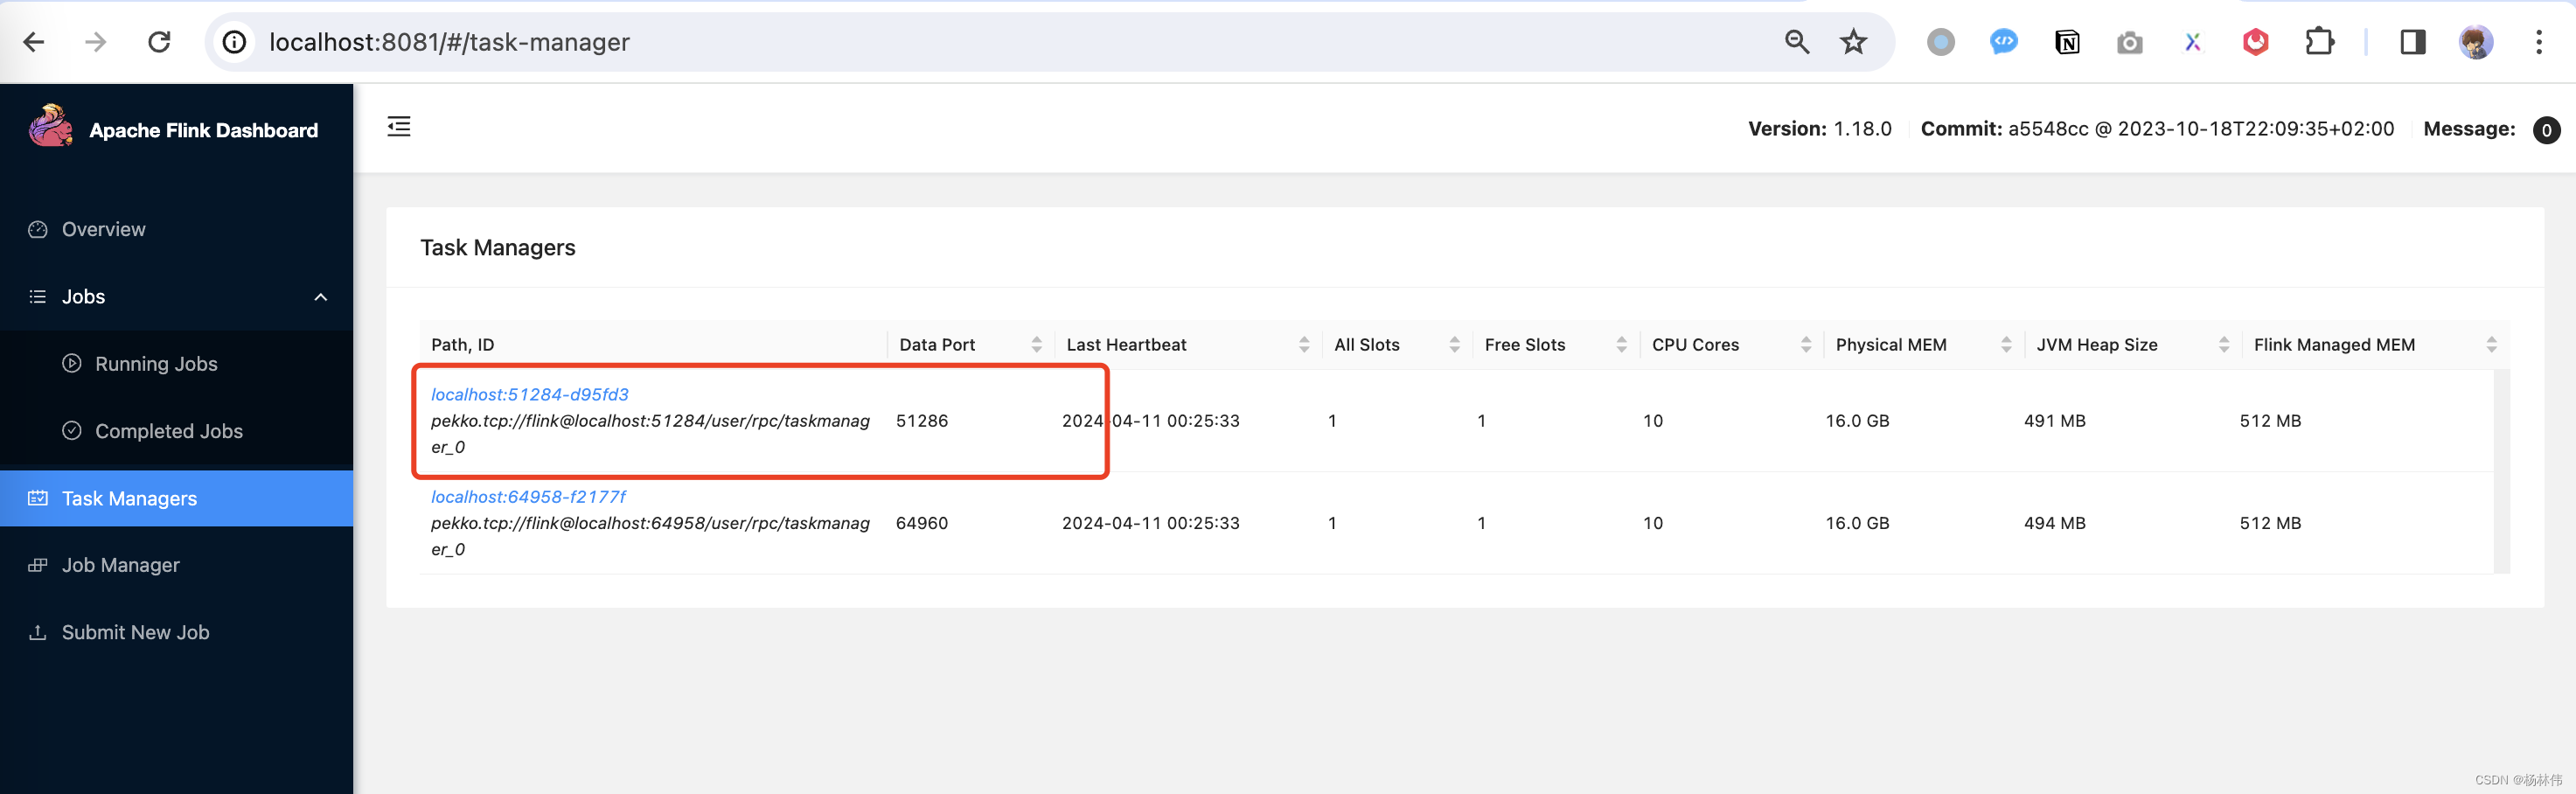This screenshot has width=2576, height=794.
Task: Click JVM heap value 494 MB
Action: (x=2055, y=523)
